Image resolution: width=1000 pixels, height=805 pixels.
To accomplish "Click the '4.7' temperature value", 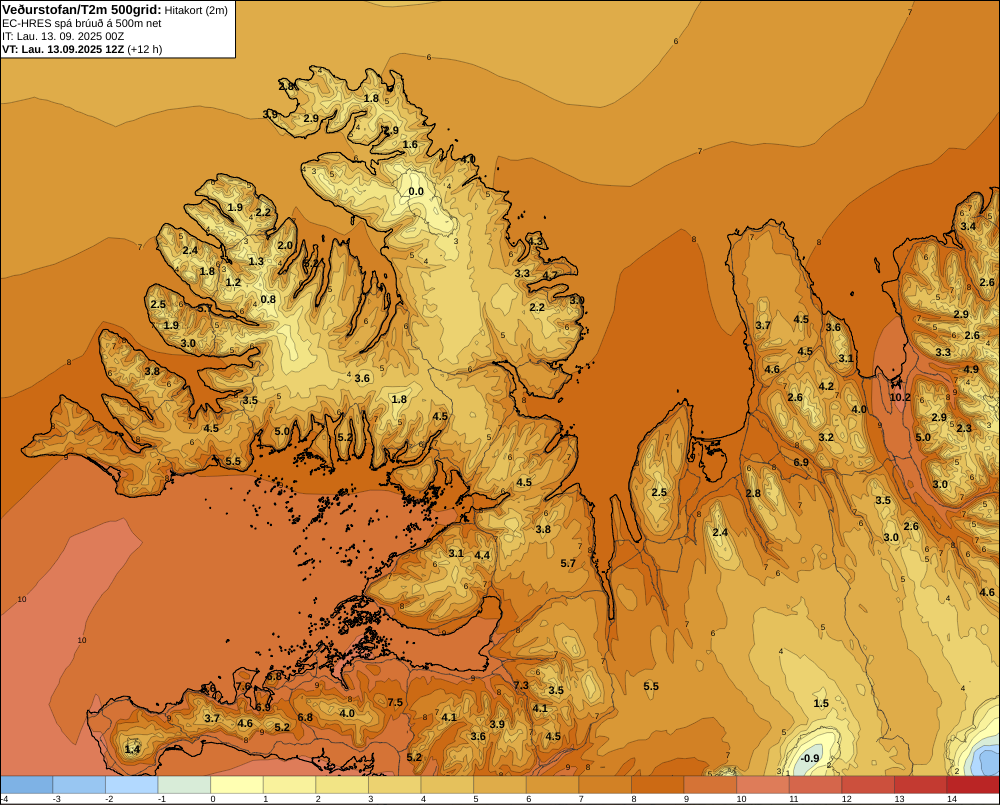I will [x=550, y=276].
